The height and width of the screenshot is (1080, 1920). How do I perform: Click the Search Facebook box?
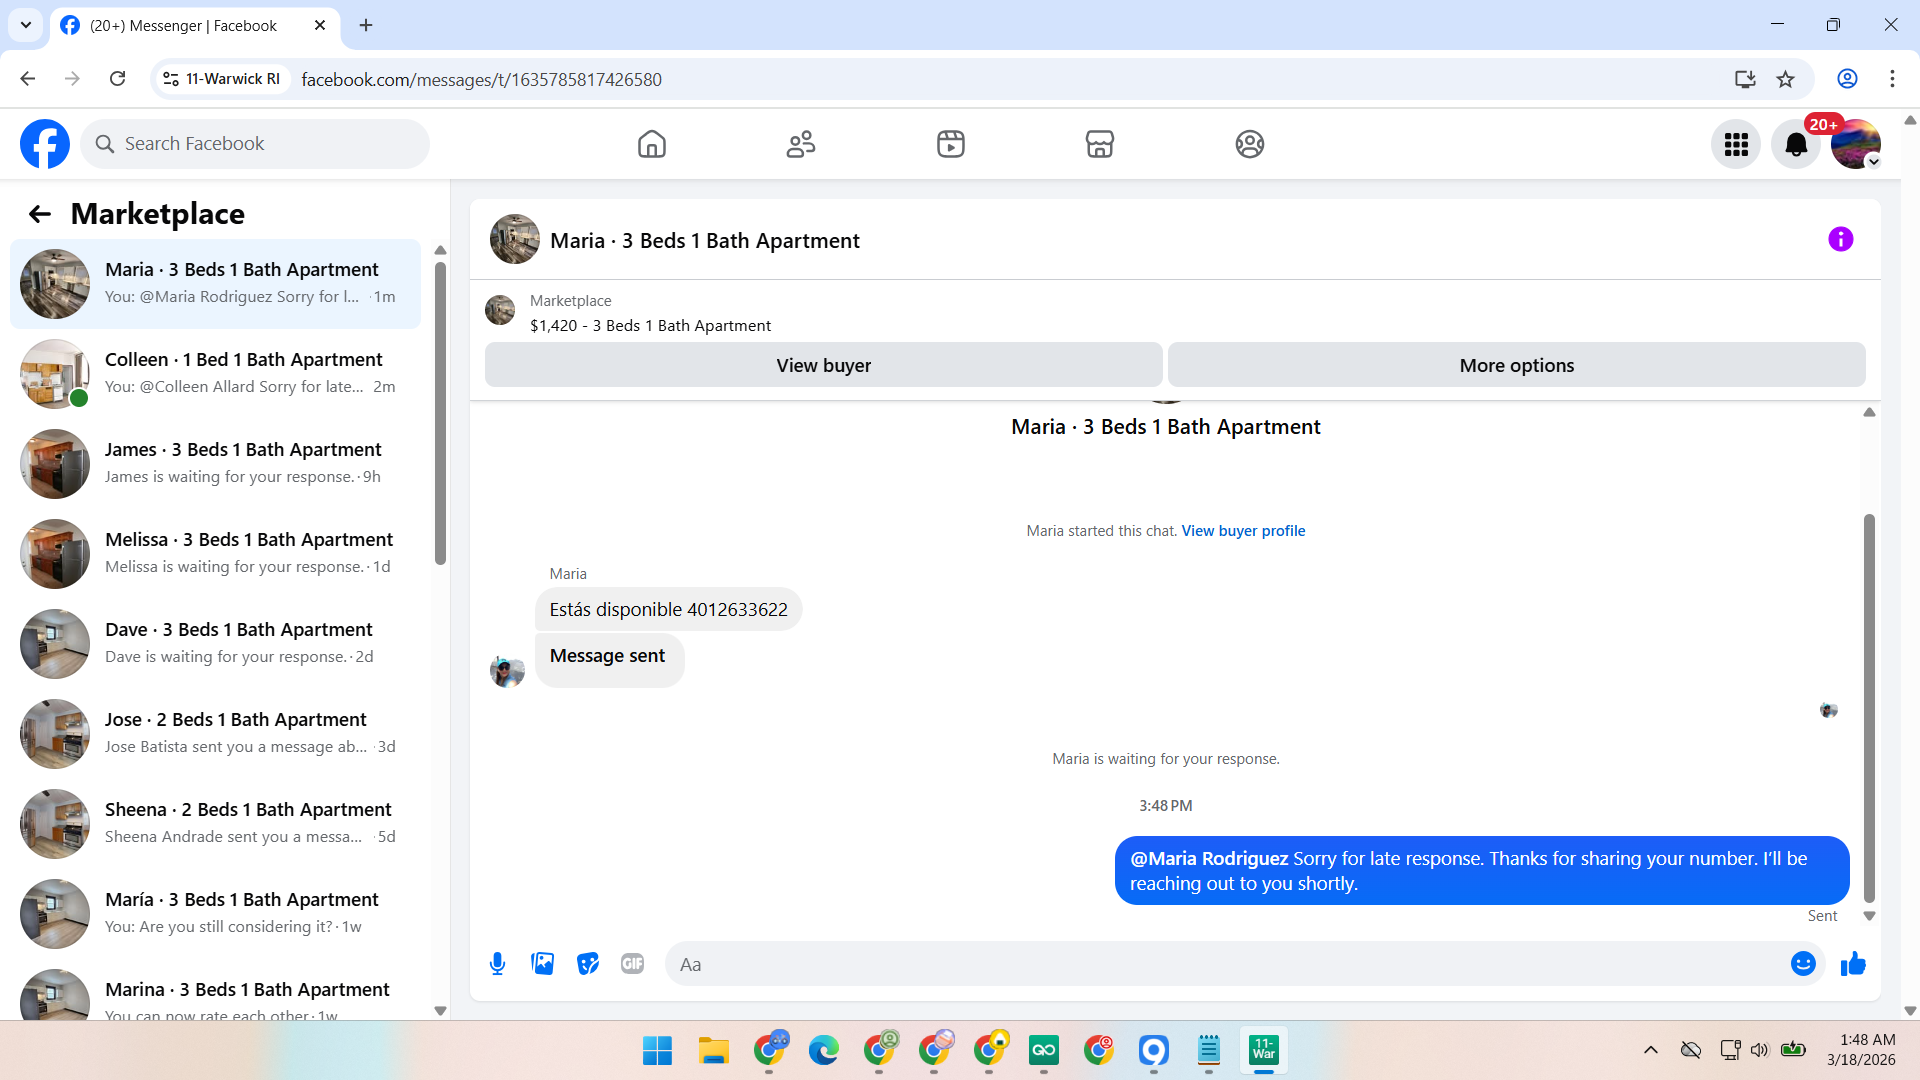tap(255, 144)
